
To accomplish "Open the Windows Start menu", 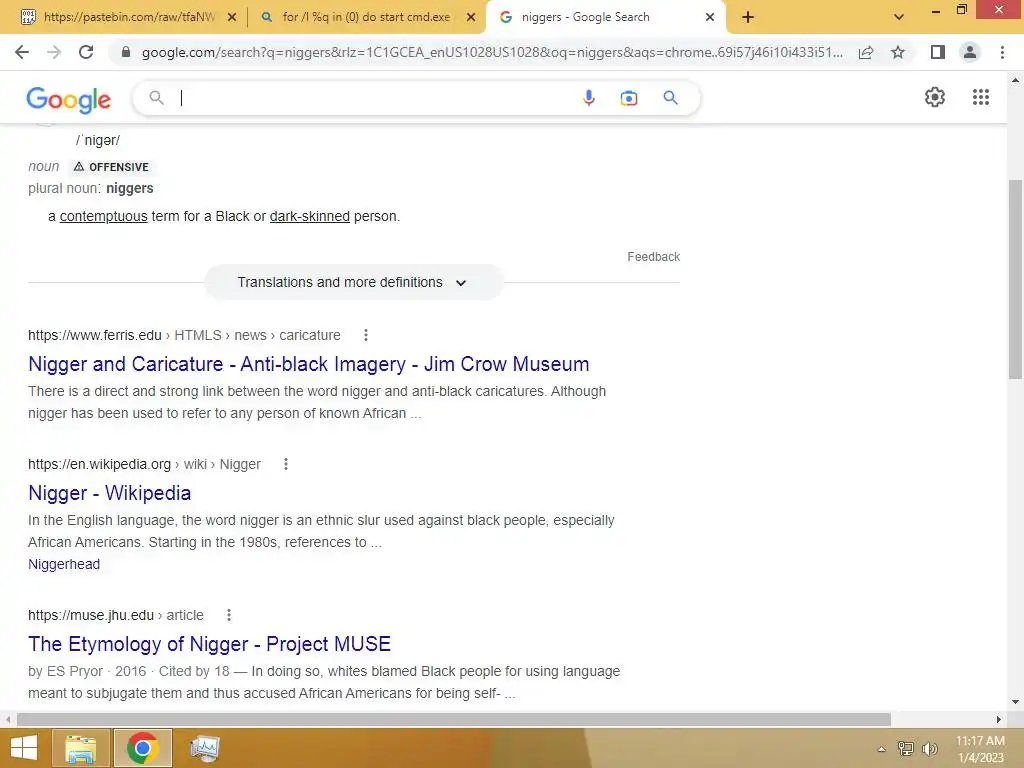I will point(24,748).
